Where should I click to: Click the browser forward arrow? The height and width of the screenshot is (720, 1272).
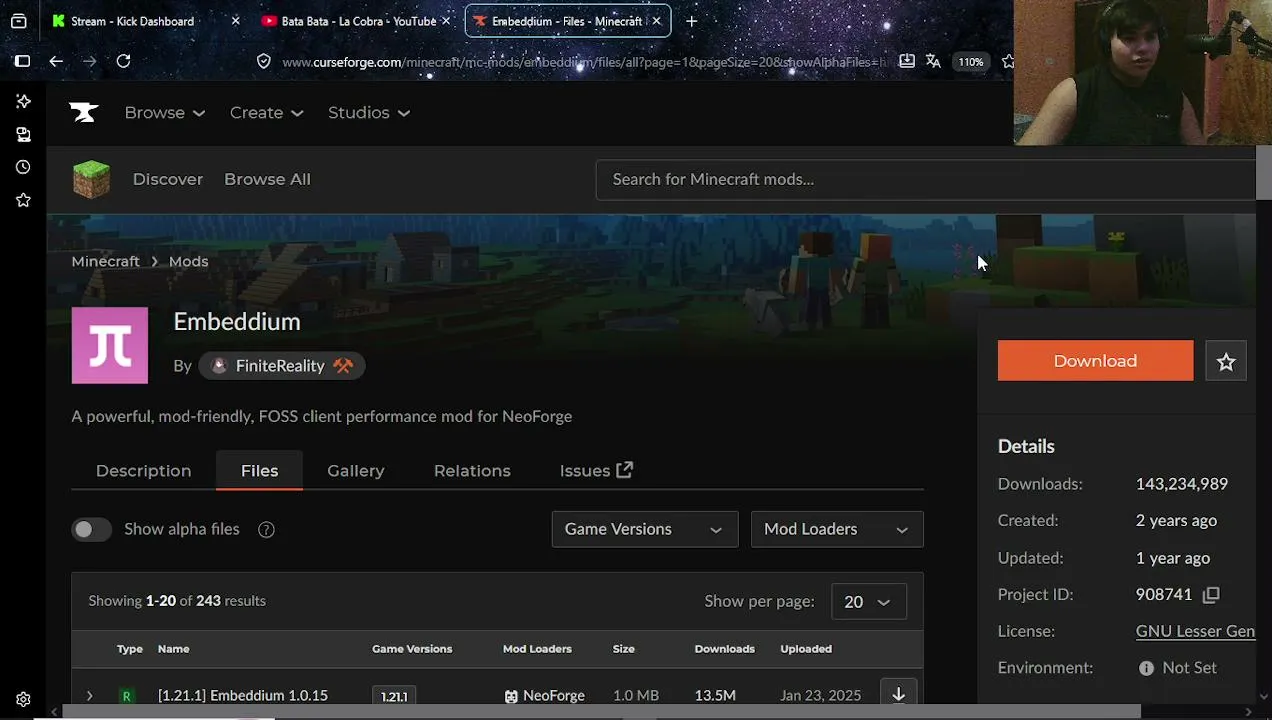coord(89,61)
